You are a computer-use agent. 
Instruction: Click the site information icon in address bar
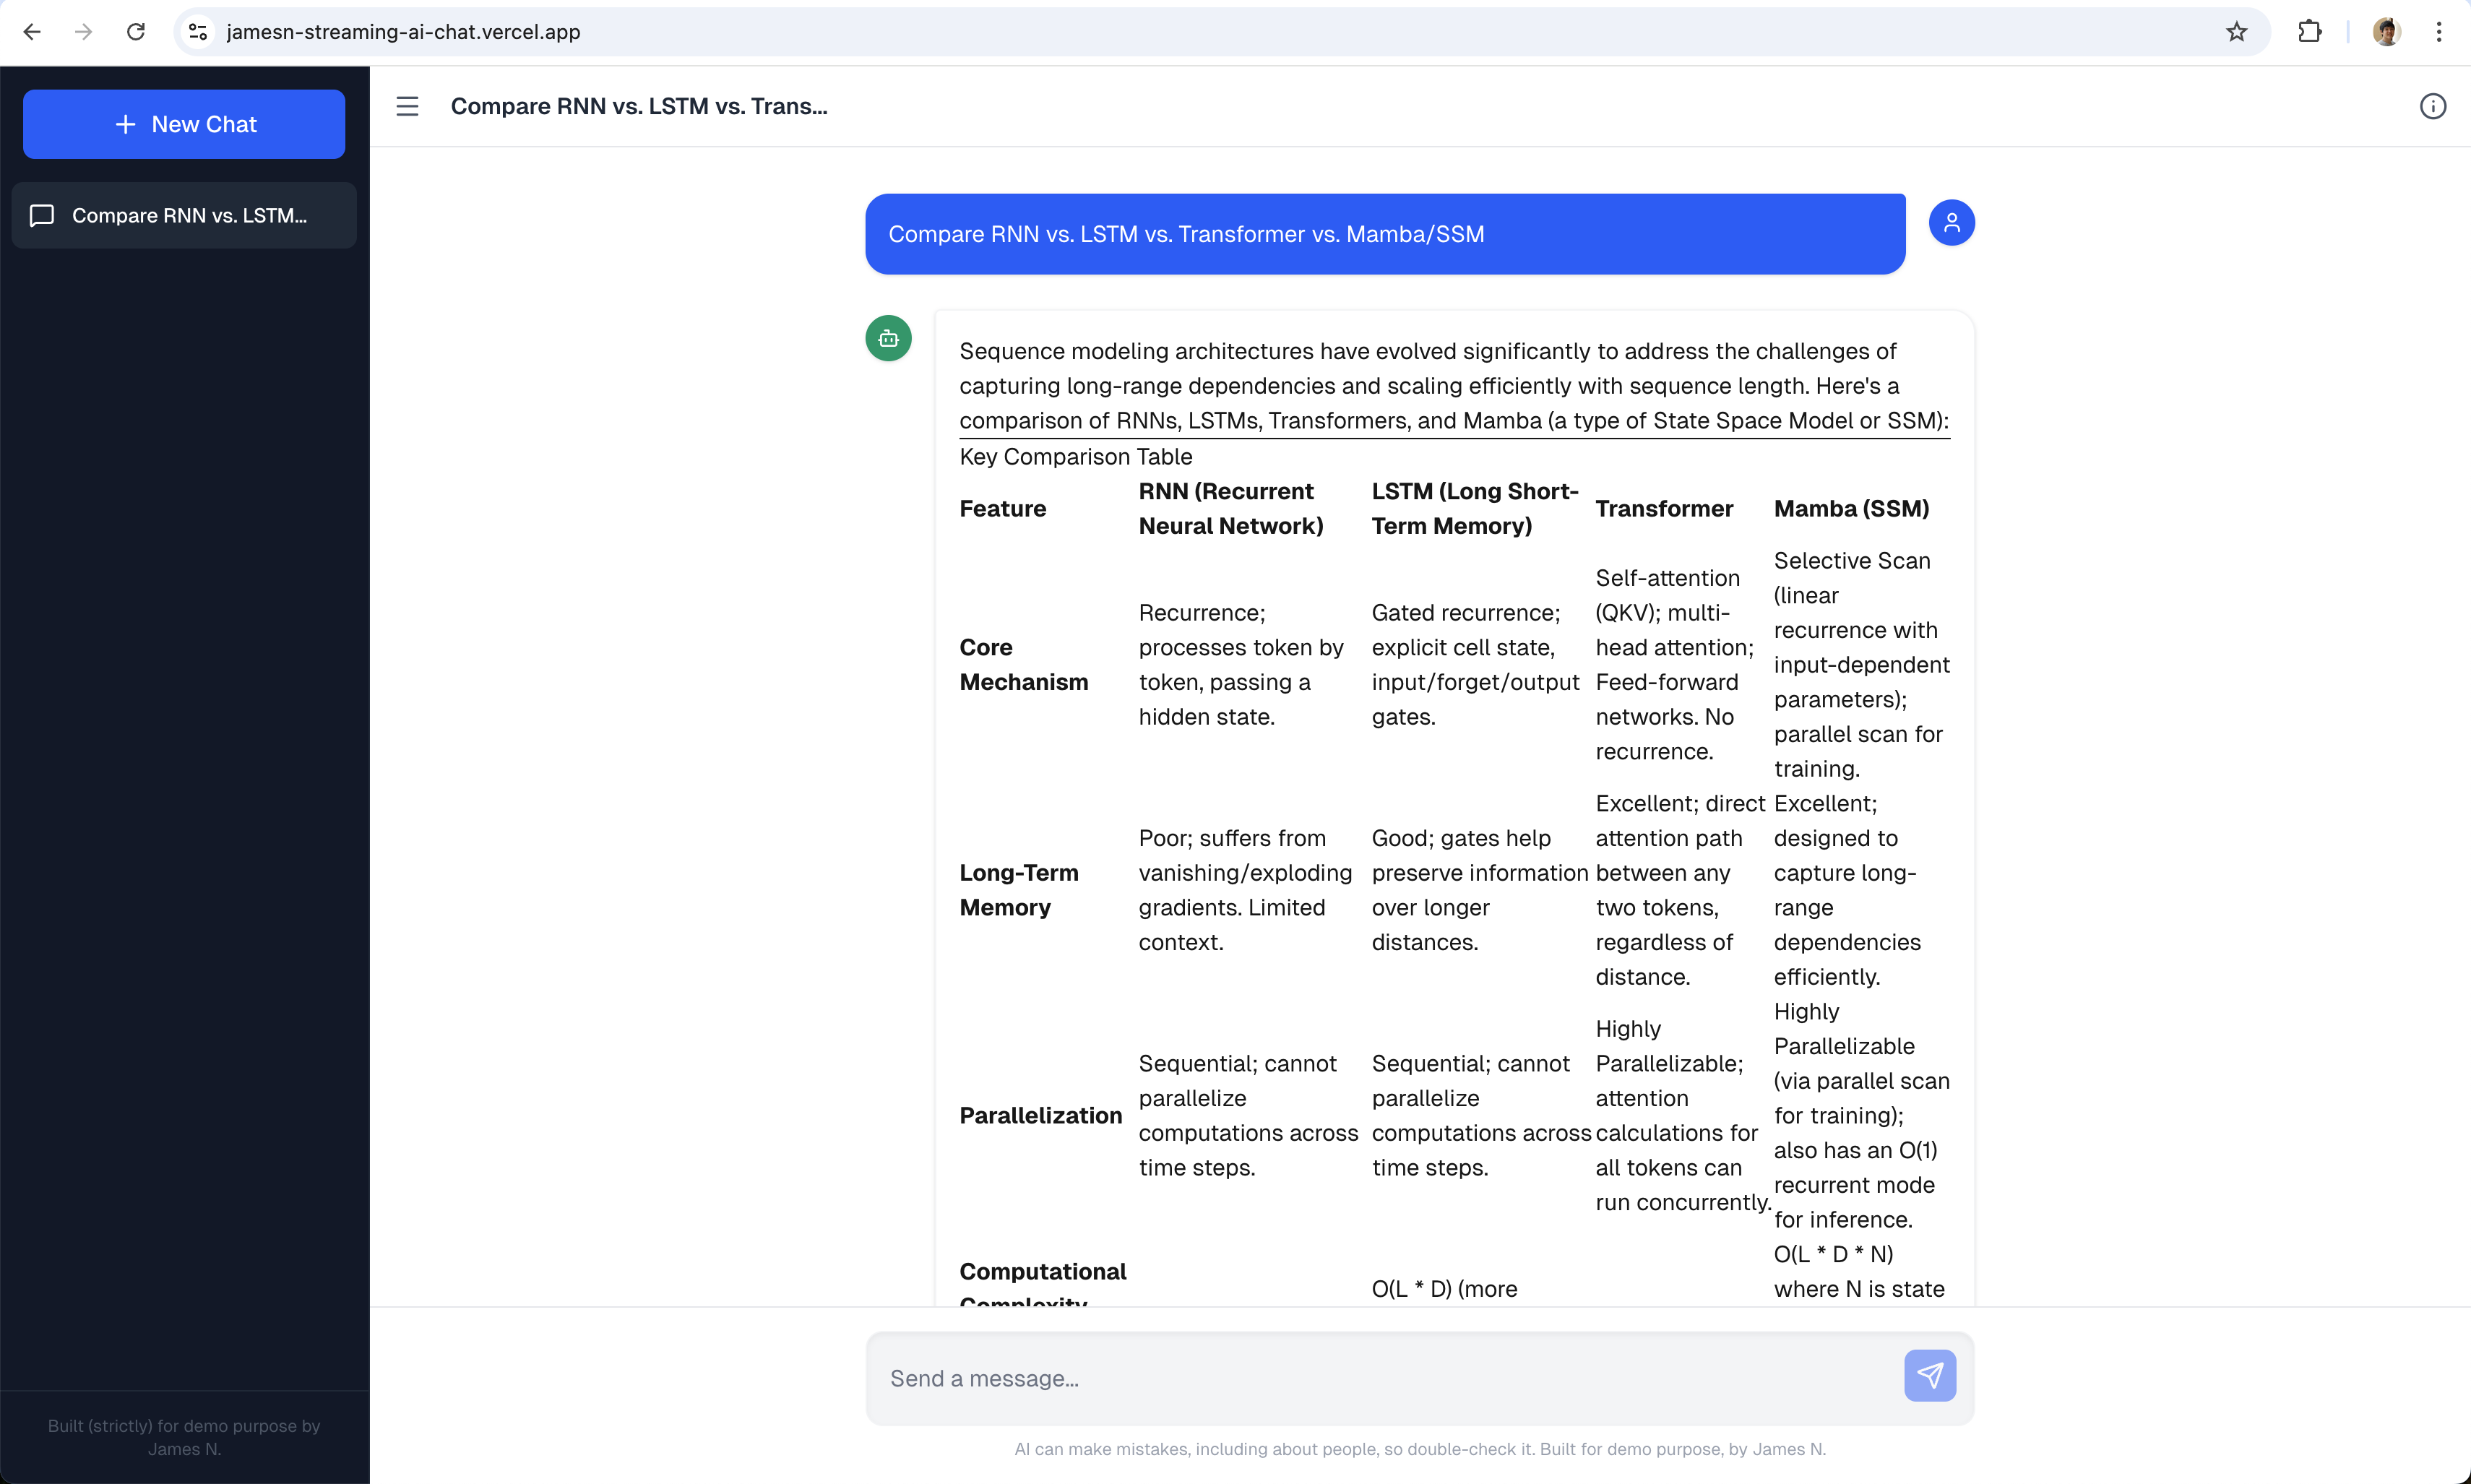coord(198,32)
